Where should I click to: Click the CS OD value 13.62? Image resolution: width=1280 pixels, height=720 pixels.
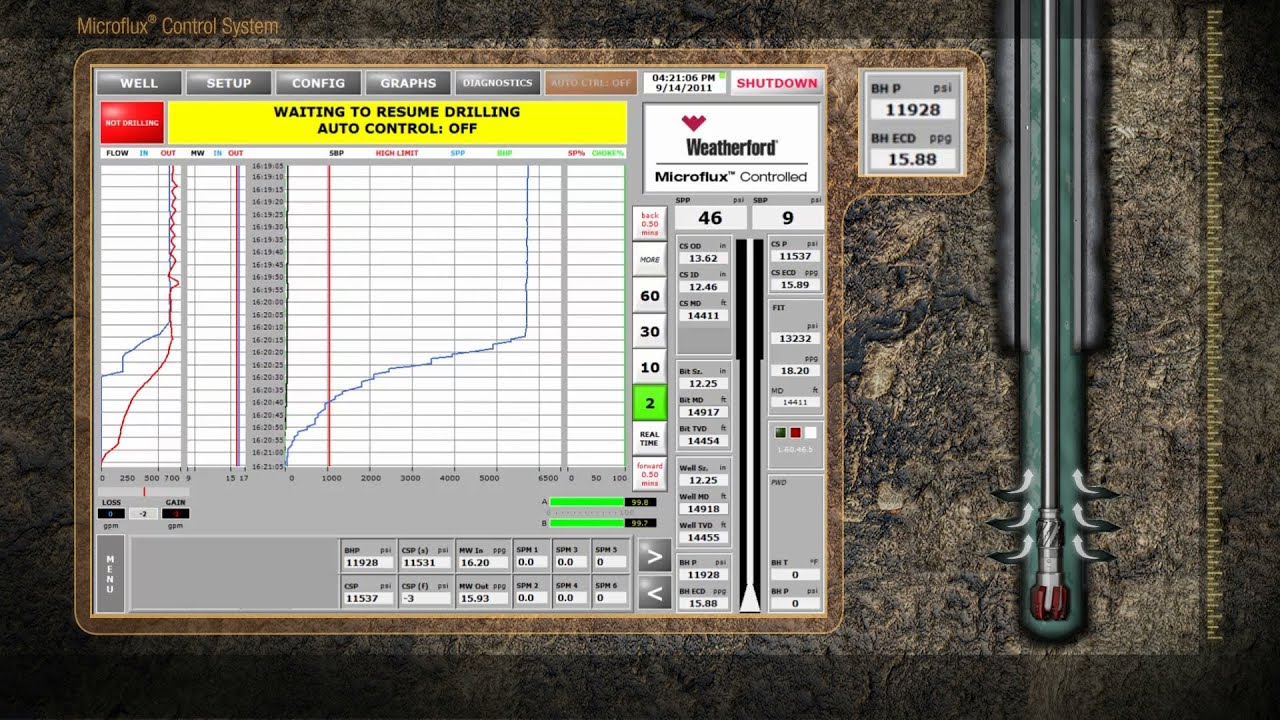tap(704, 258)
